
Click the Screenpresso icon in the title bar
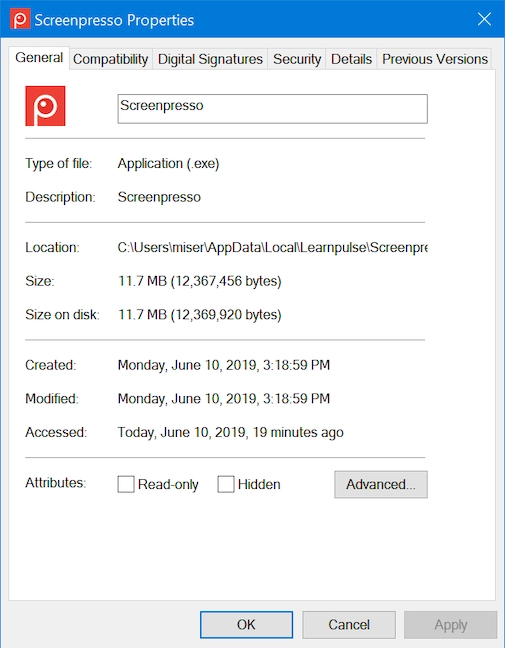coord(20,19)
